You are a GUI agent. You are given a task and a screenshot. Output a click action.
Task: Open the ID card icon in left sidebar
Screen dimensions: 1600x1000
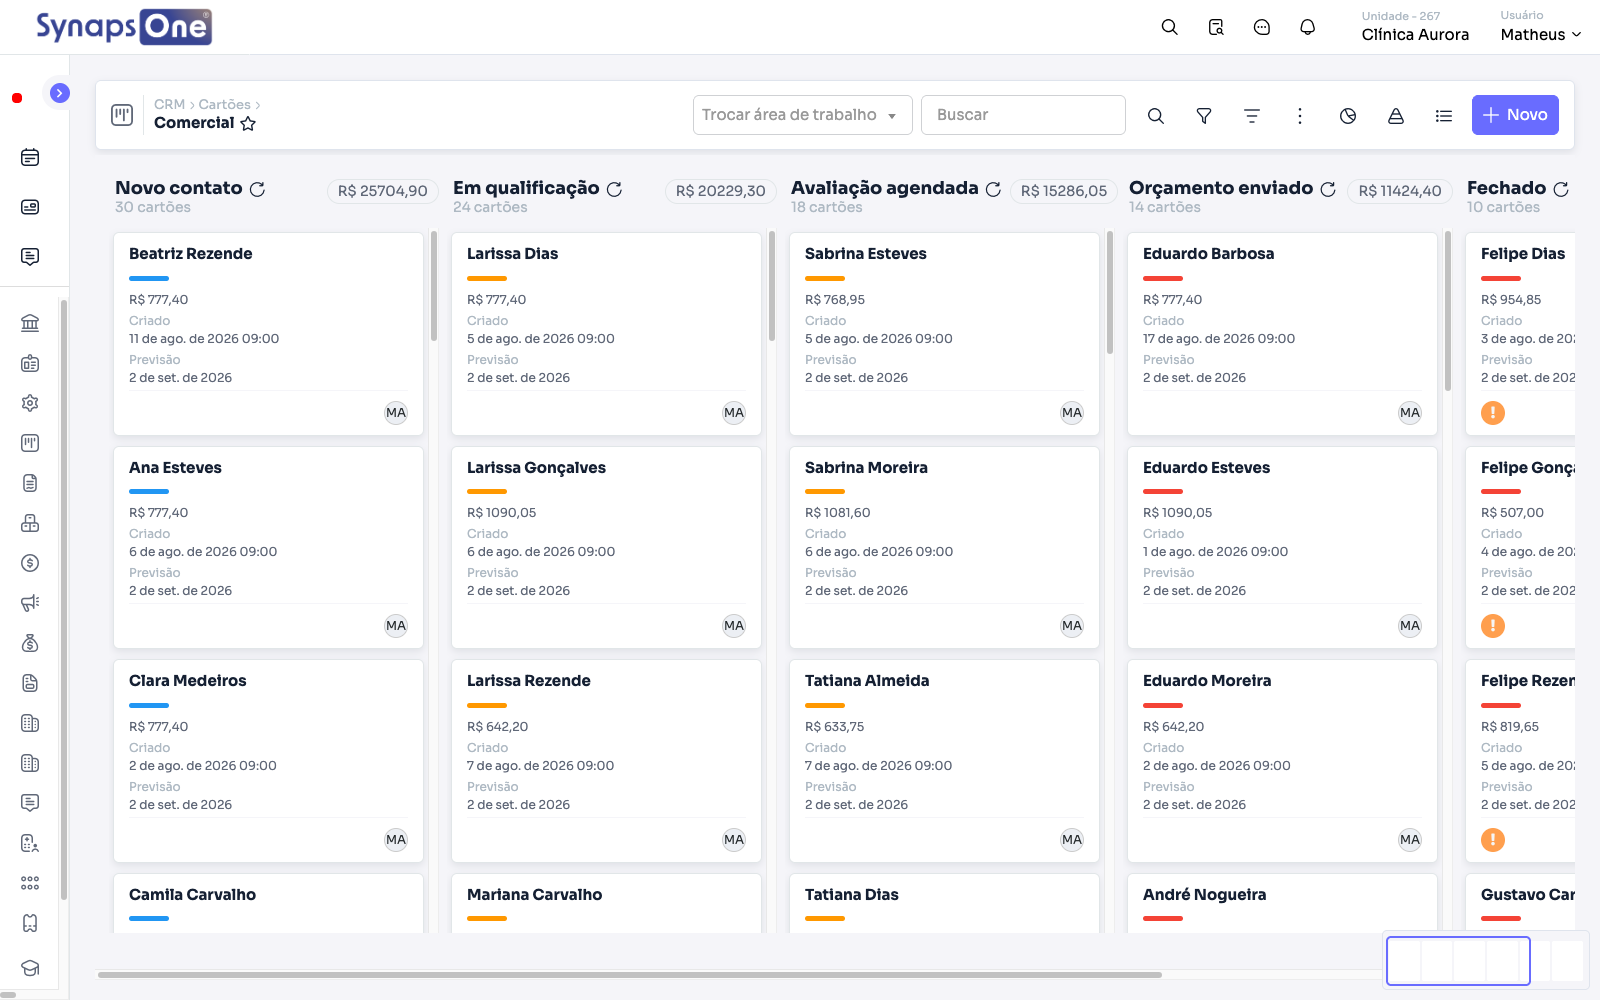[x=30, y=207]
